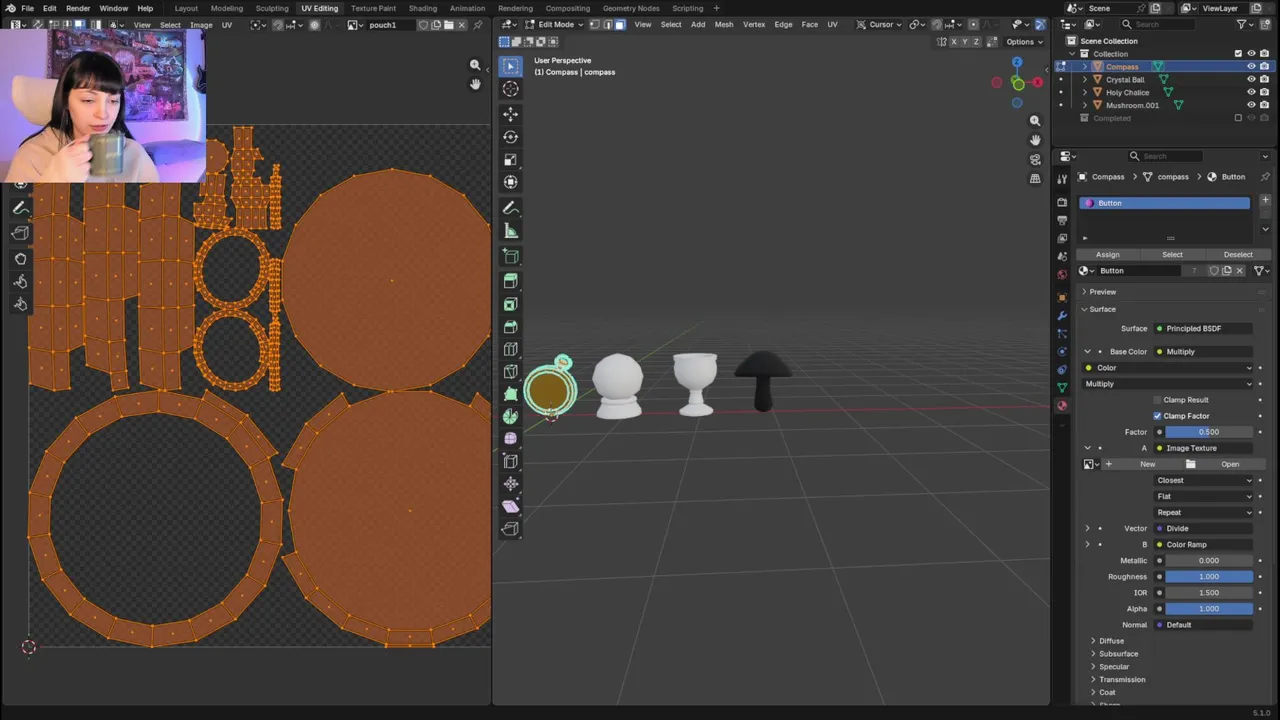The height and width of the screenshot is (720, 1280).
Task: Hide Mushroom.001 object in viewport
Action: pos(1250,105)
